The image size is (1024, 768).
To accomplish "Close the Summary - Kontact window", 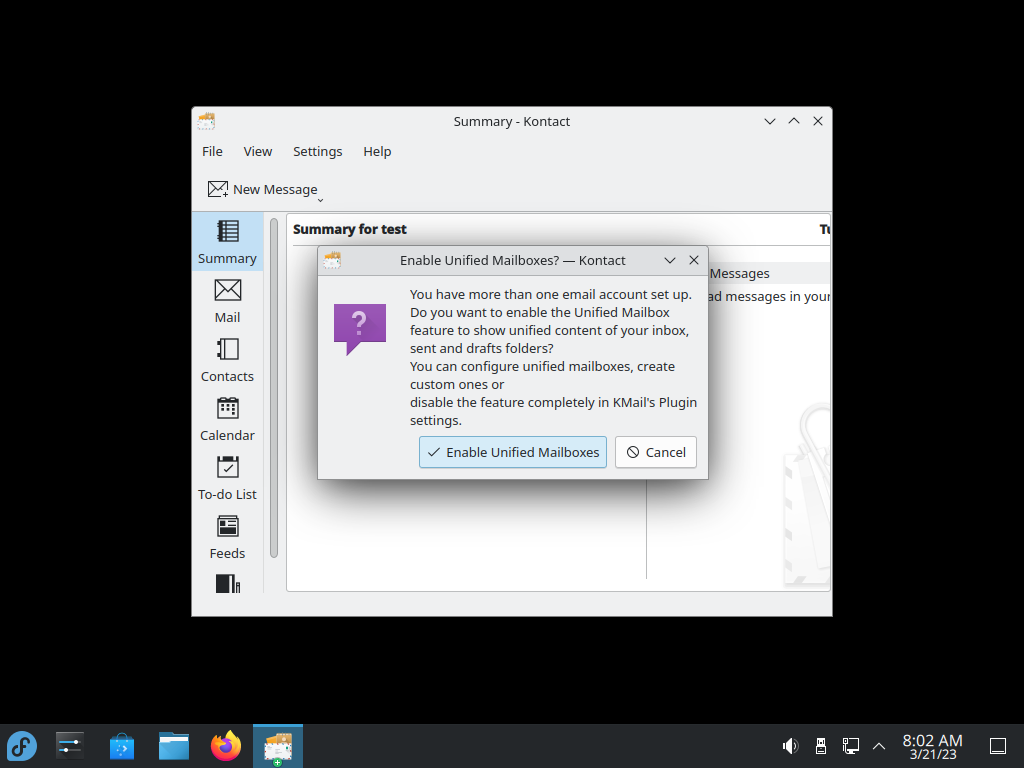I will [818, 121].
